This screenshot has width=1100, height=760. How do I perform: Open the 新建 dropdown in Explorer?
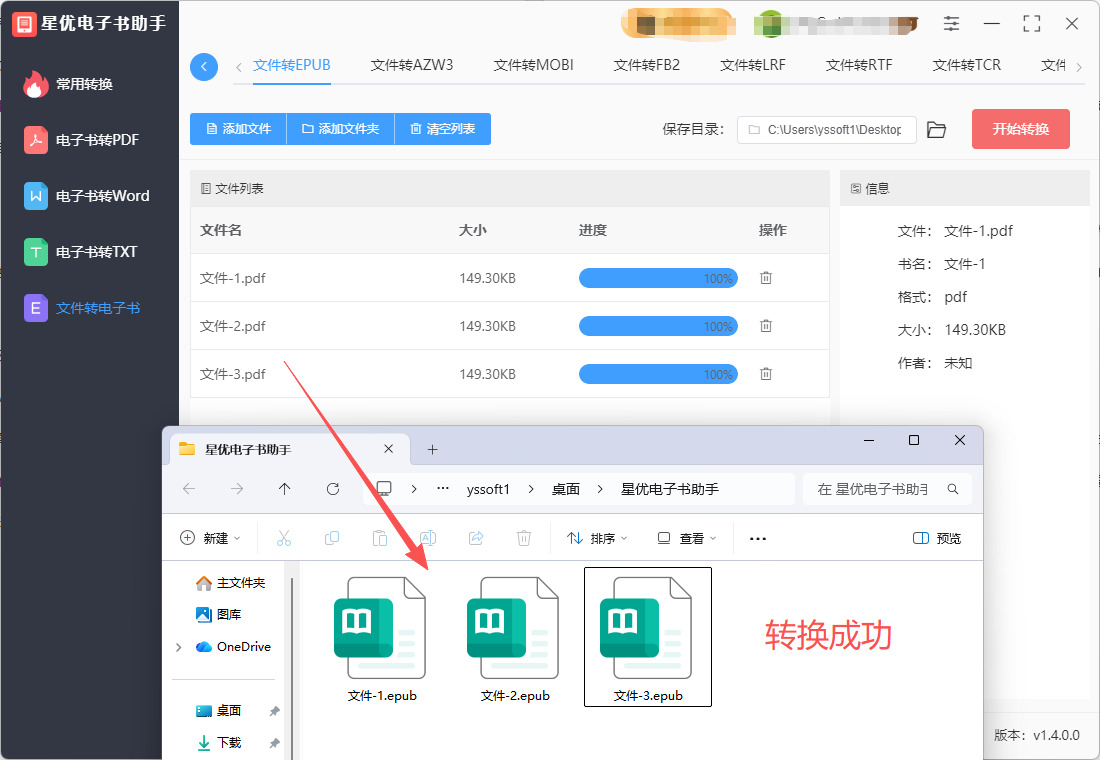tap(210, 538)
